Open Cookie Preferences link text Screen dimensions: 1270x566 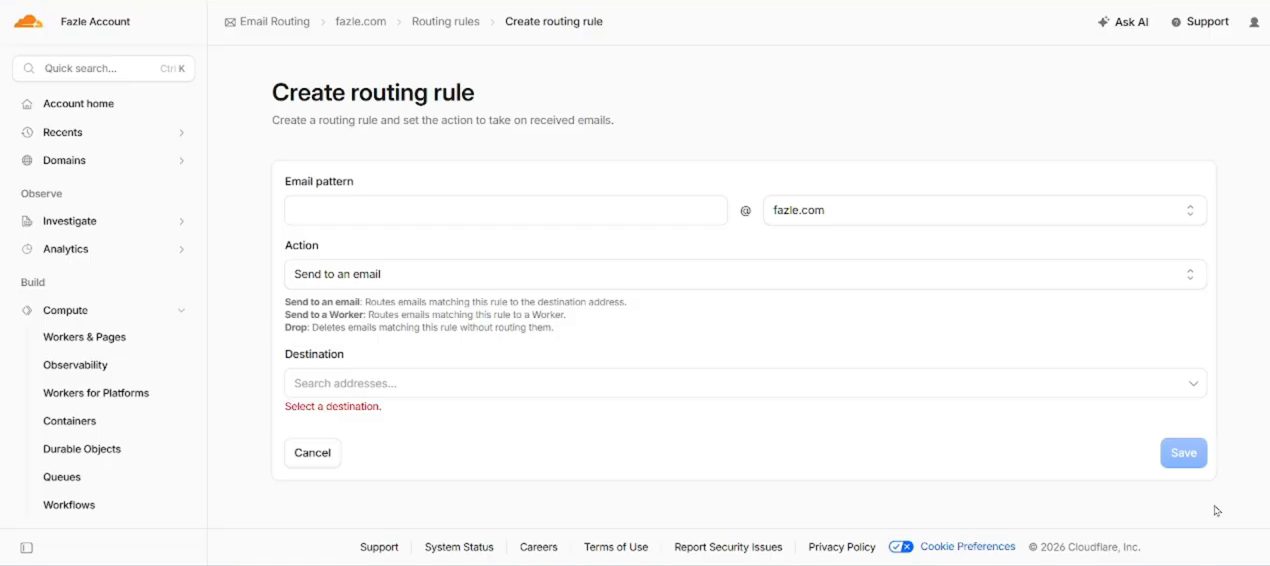(x=967, y=547)
